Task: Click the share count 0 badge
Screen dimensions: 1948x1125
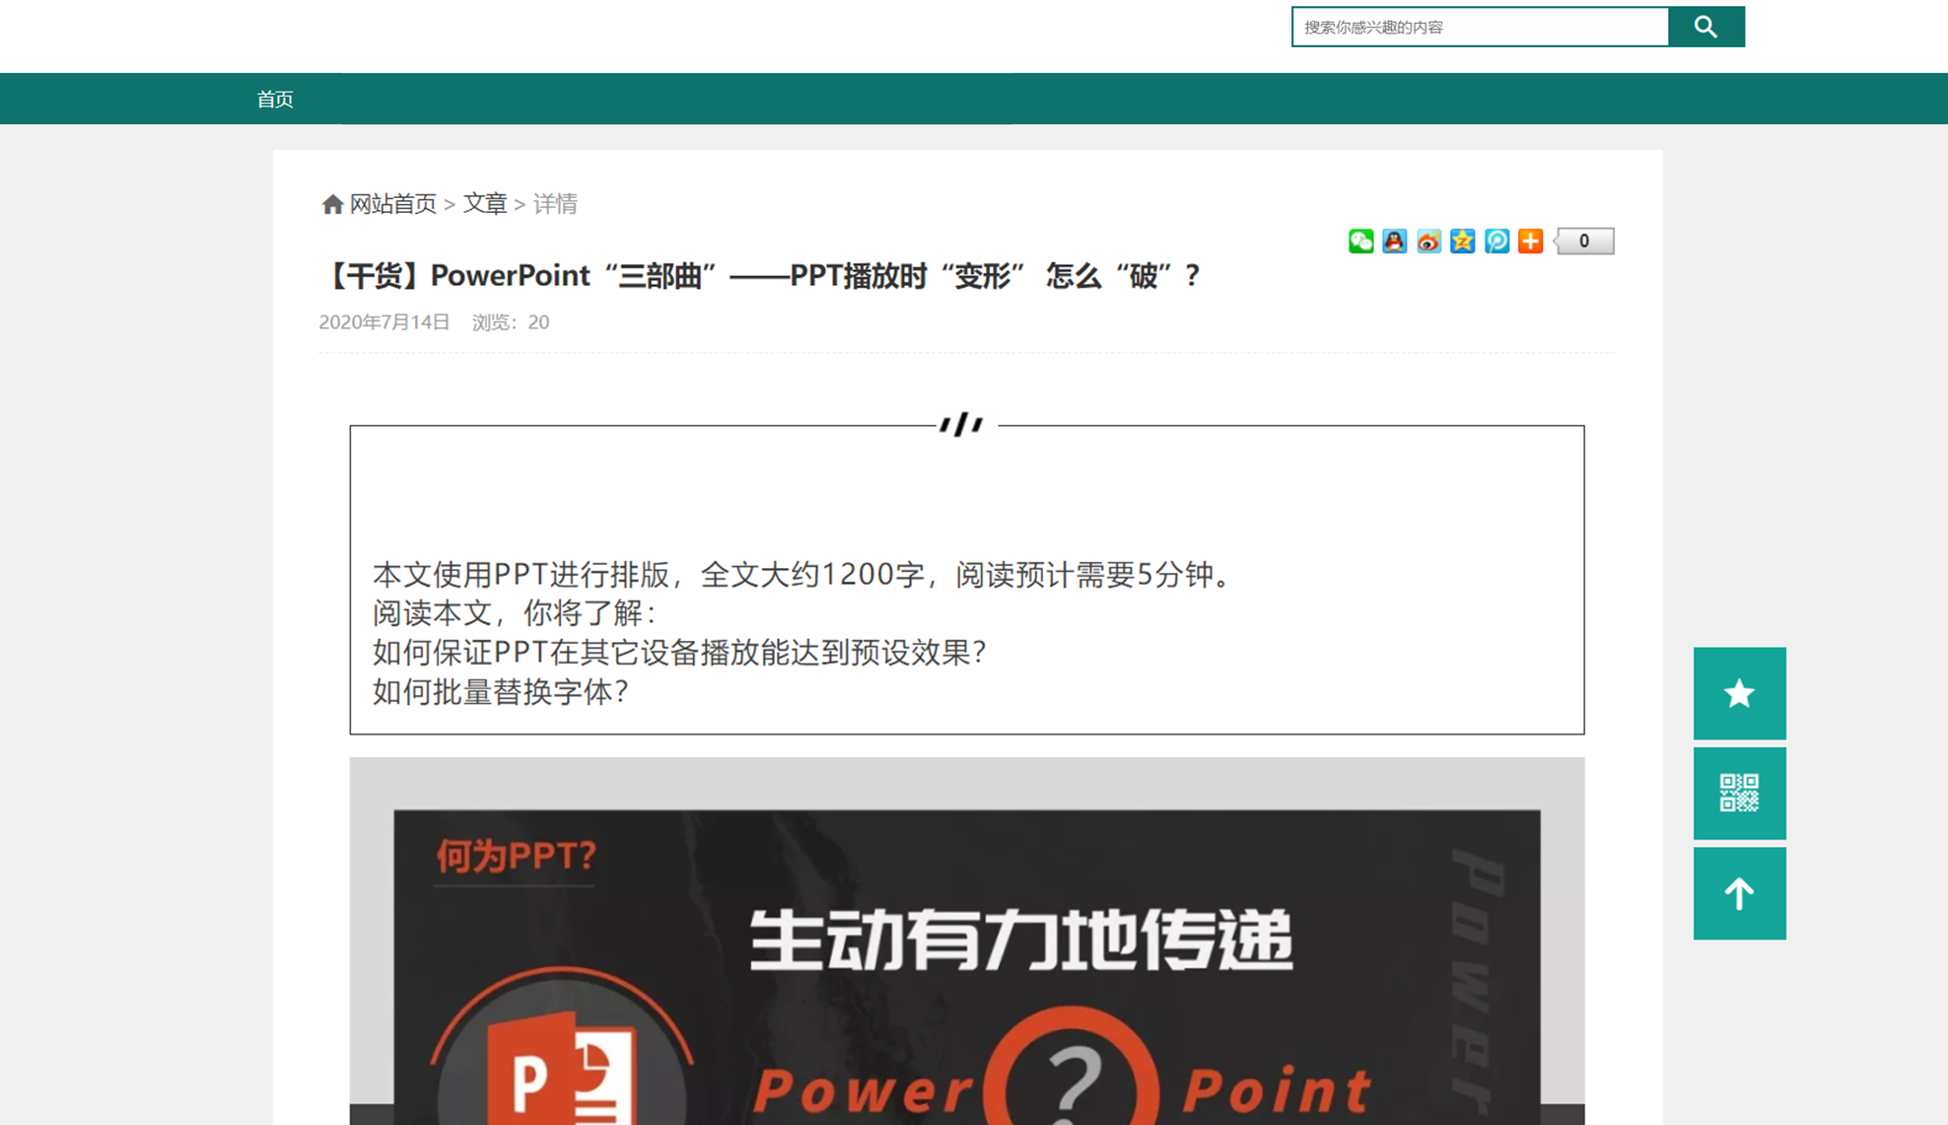Action: point(1584,241)
